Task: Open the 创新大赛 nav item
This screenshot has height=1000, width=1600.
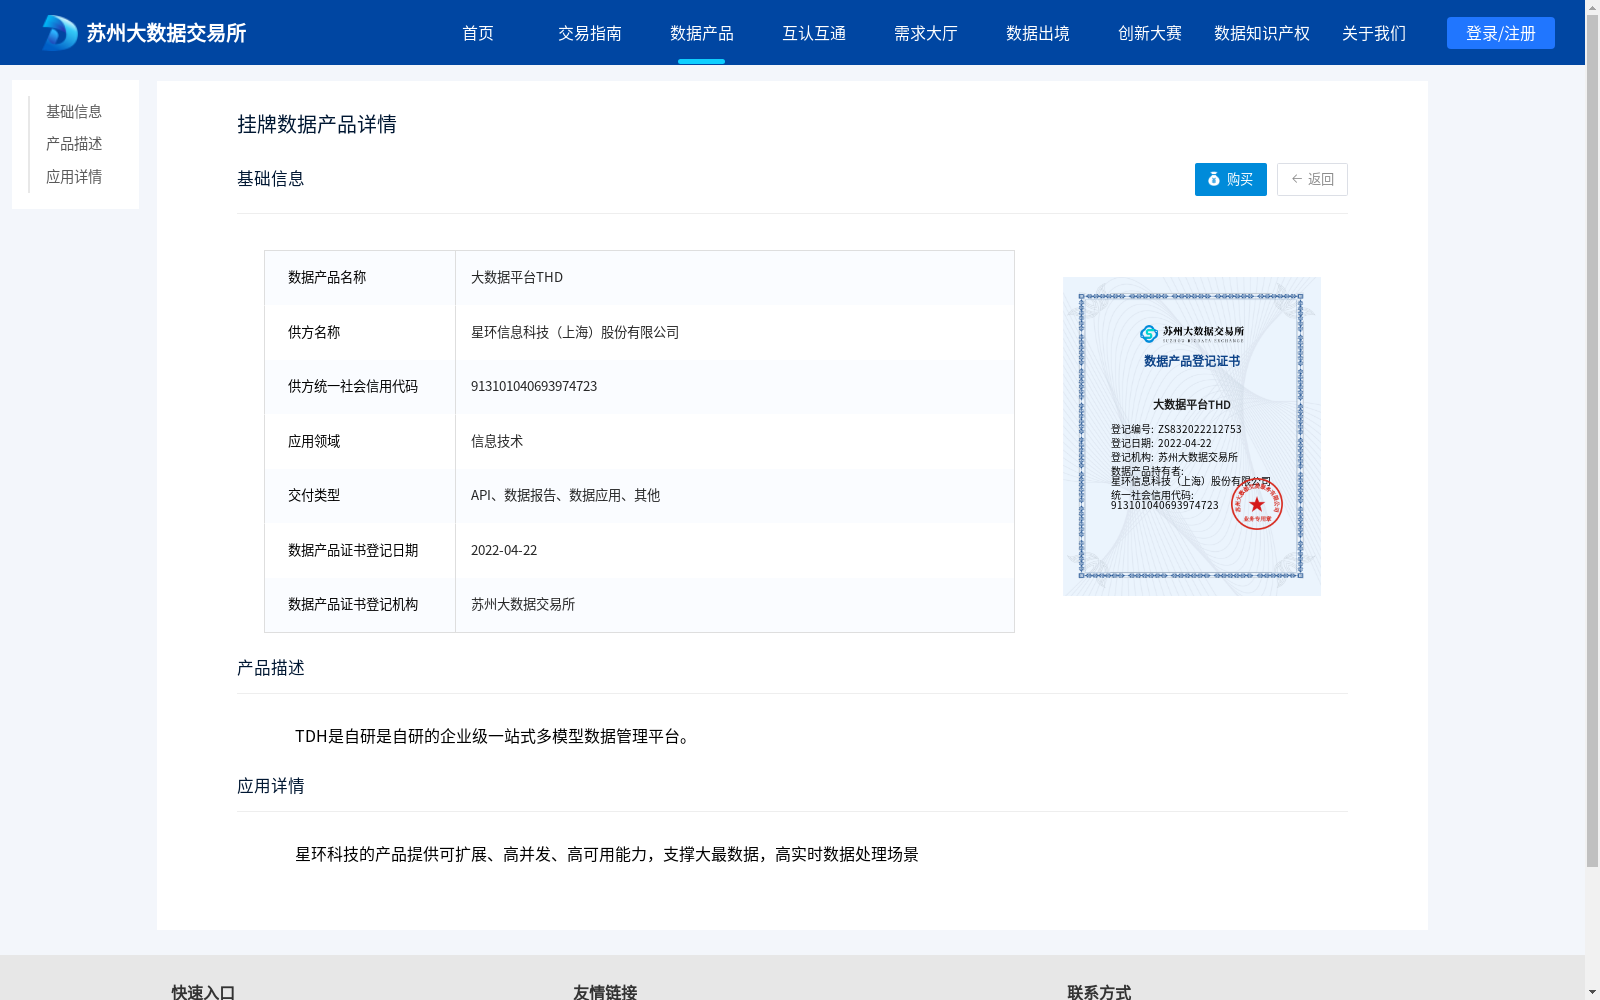Action: (1150, 33)
